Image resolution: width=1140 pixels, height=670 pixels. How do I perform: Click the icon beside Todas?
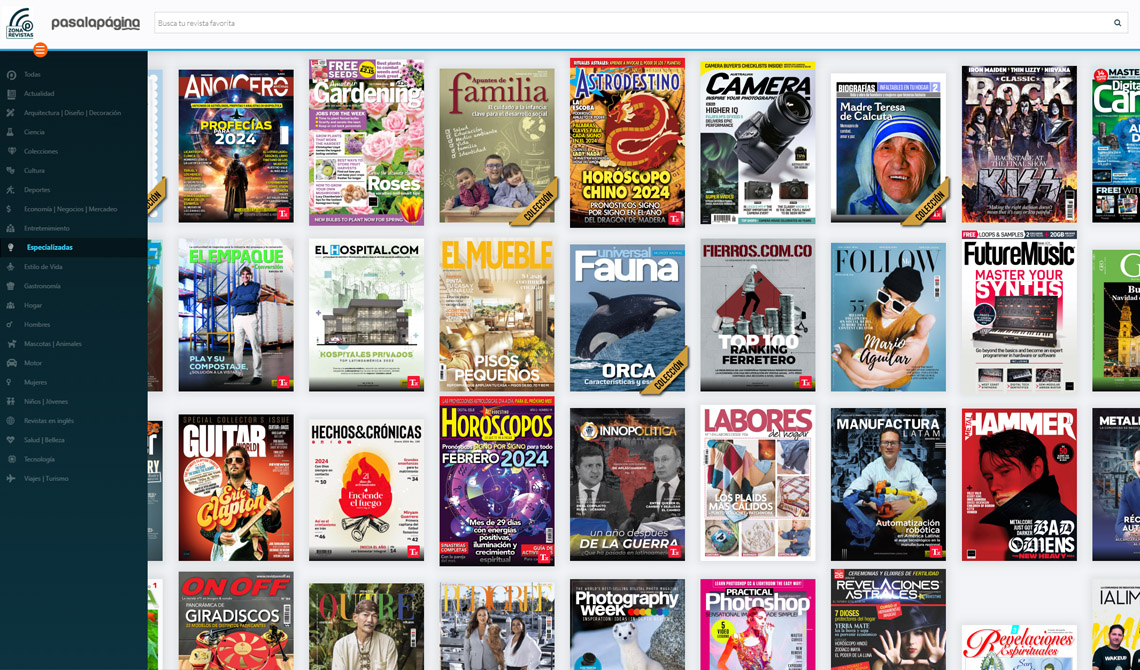[x=11, y=74]
